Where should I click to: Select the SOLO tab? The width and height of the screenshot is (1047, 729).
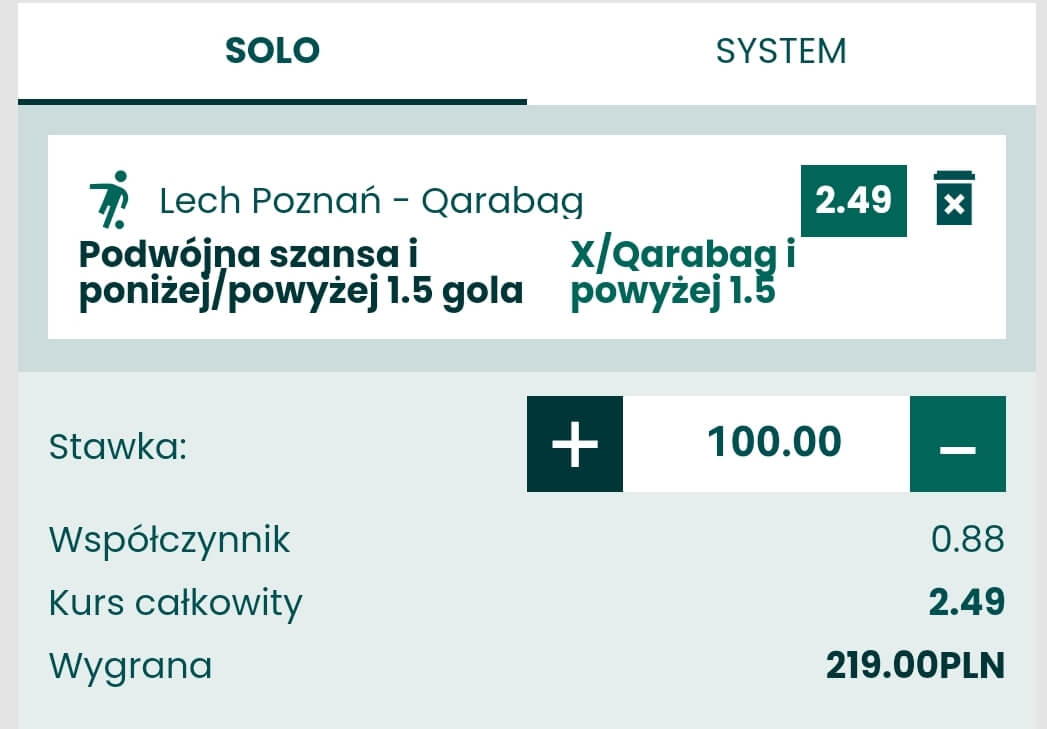(272, 51)
